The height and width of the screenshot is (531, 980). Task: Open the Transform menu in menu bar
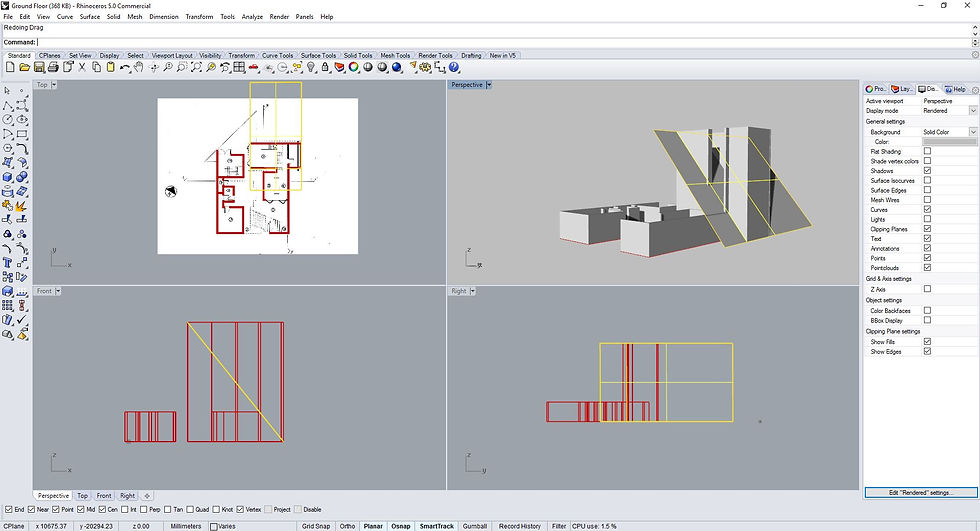(x=199, y=17)
